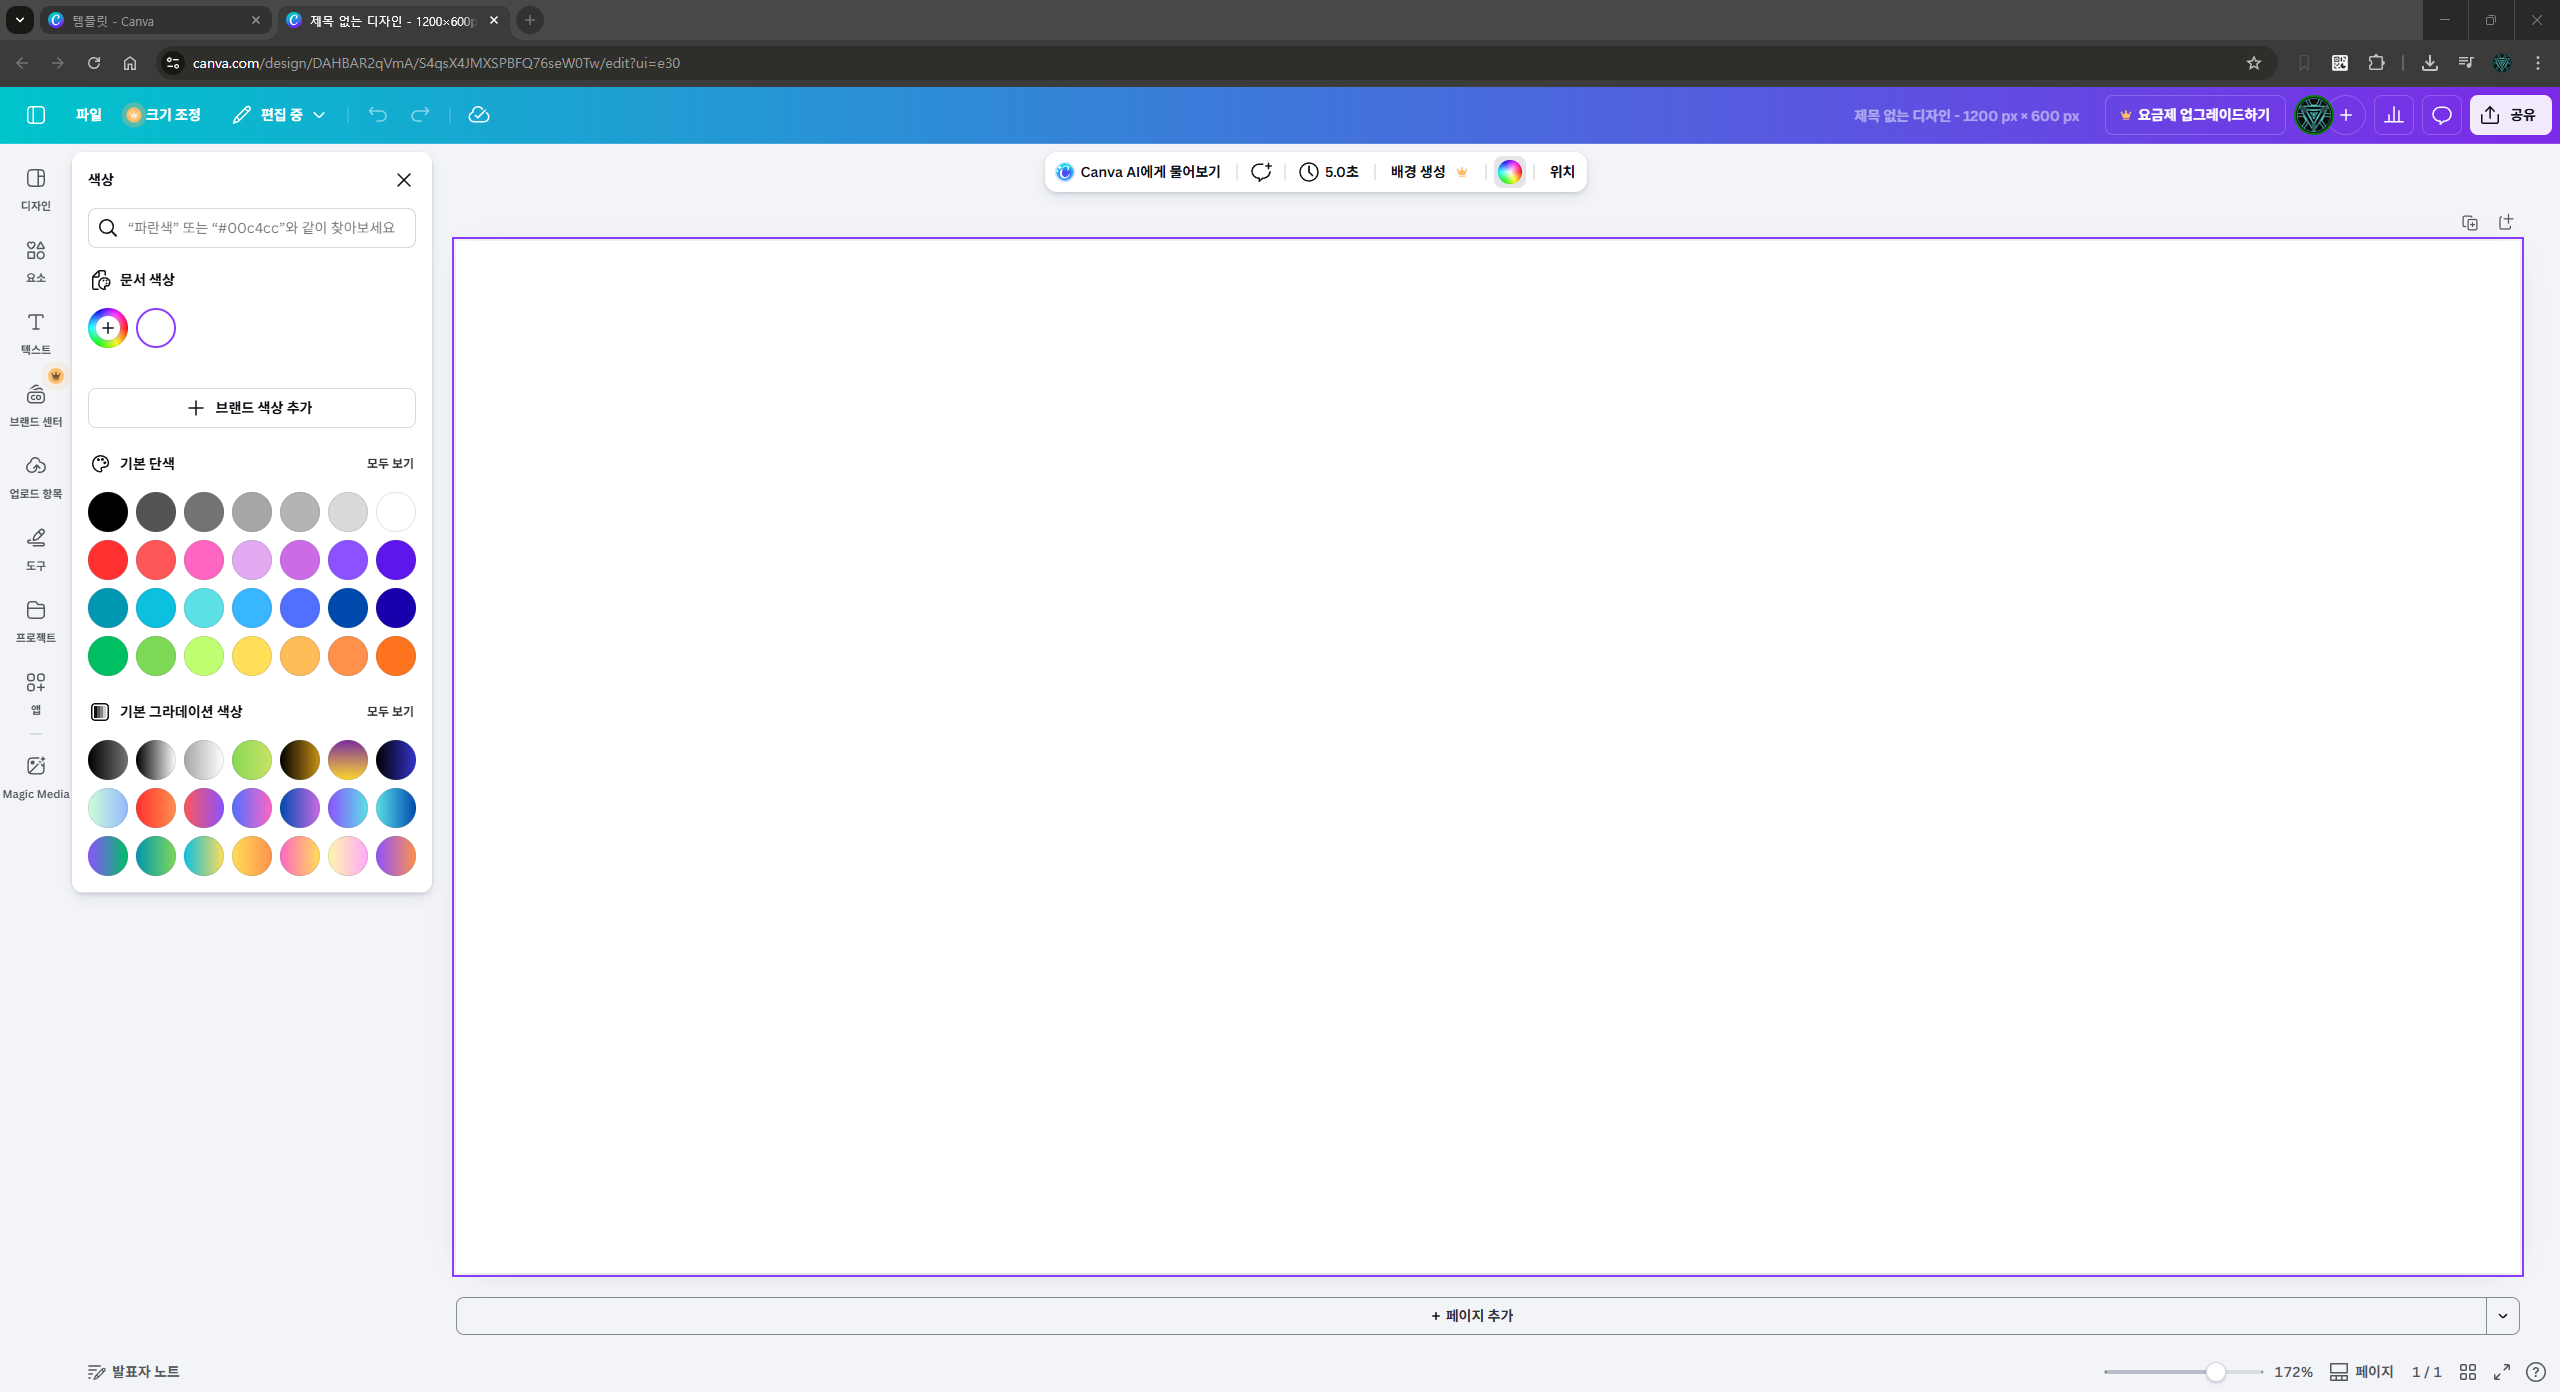The height and width of the screenshot is (1392, 2560).
Task: Click the cloud save status icon
Action: pyautogui.click(x=479, y=115)
